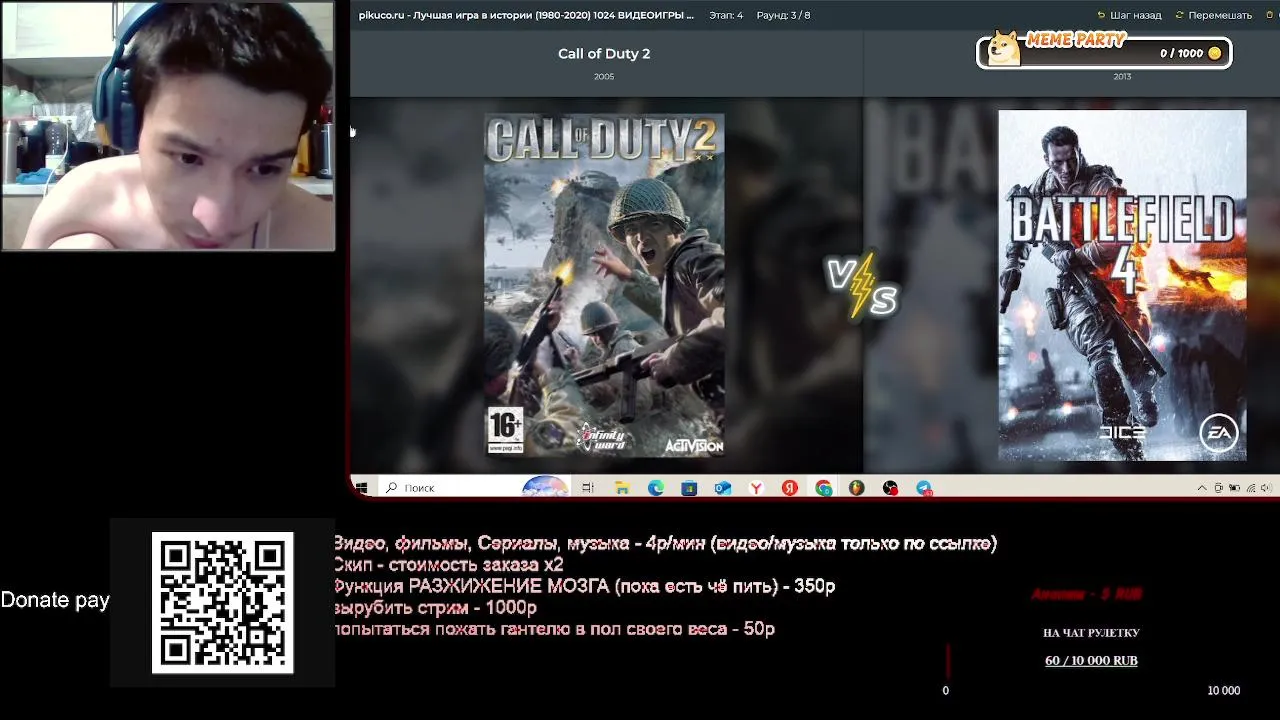Expand the system tray hidden icons arrow

tap(1202, 488)
